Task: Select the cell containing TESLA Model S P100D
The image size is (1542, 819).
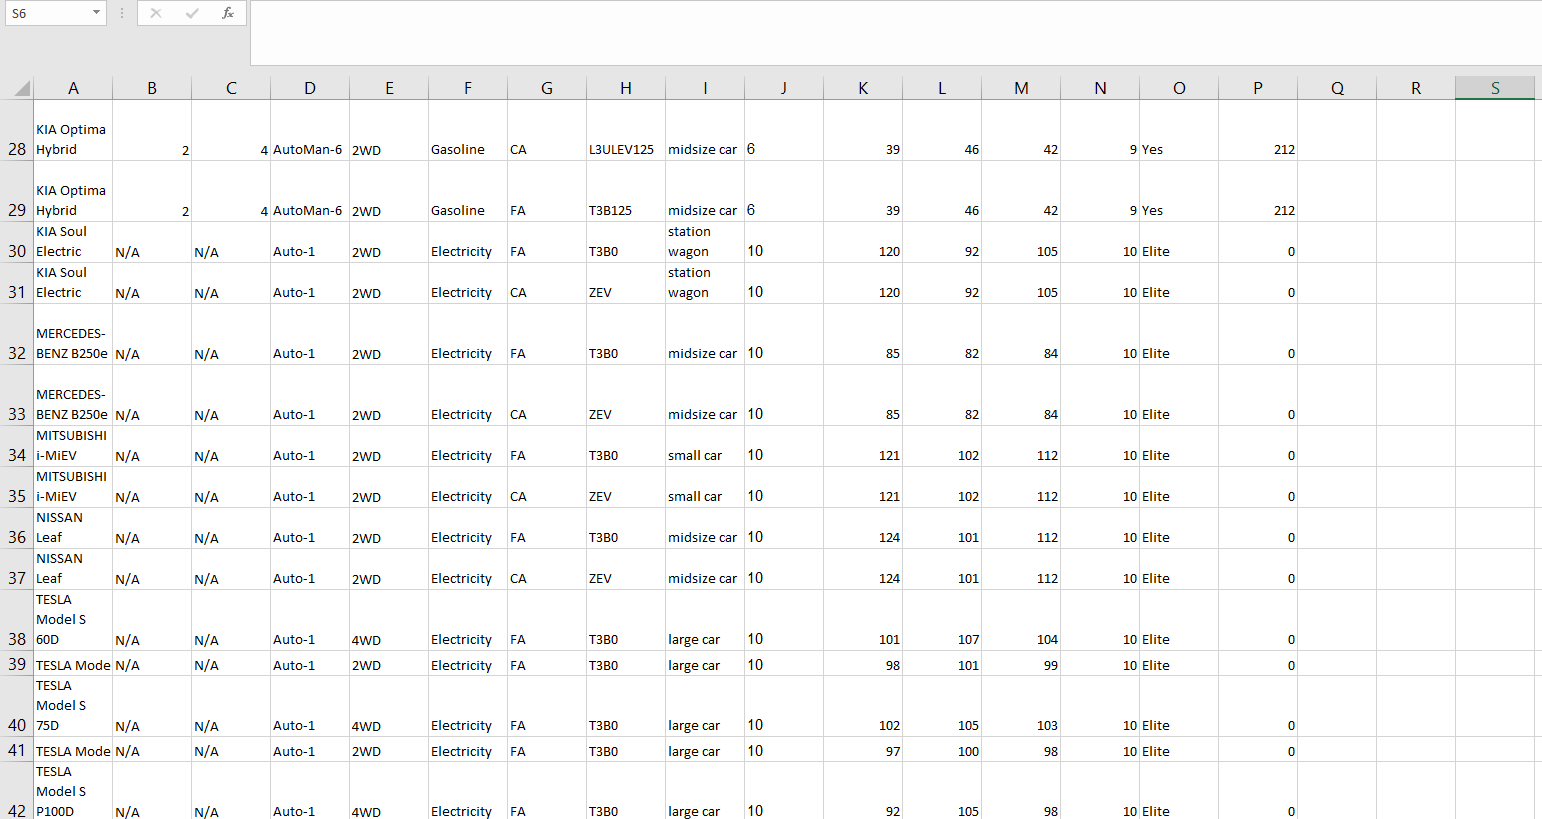Action: pyautogui.click(x=73, y=791)
